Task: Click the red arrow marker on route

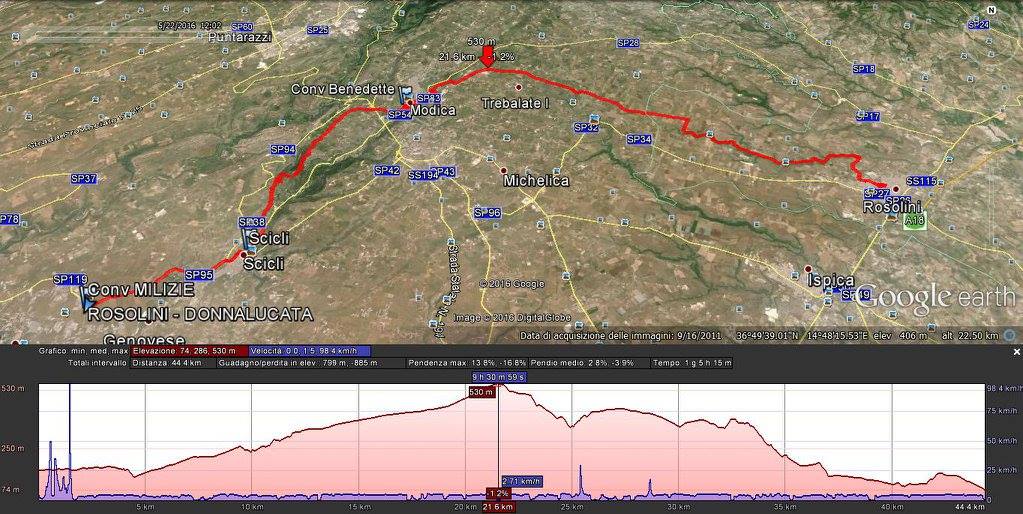Action: coord(487,56)
